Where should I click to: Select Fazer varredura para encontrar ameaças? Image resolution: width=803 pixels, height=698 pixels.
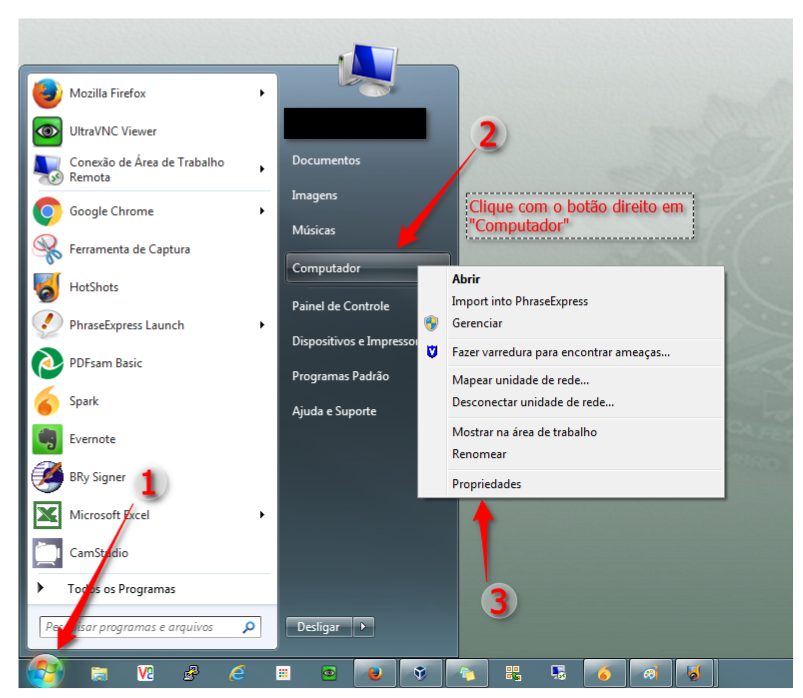571,352
